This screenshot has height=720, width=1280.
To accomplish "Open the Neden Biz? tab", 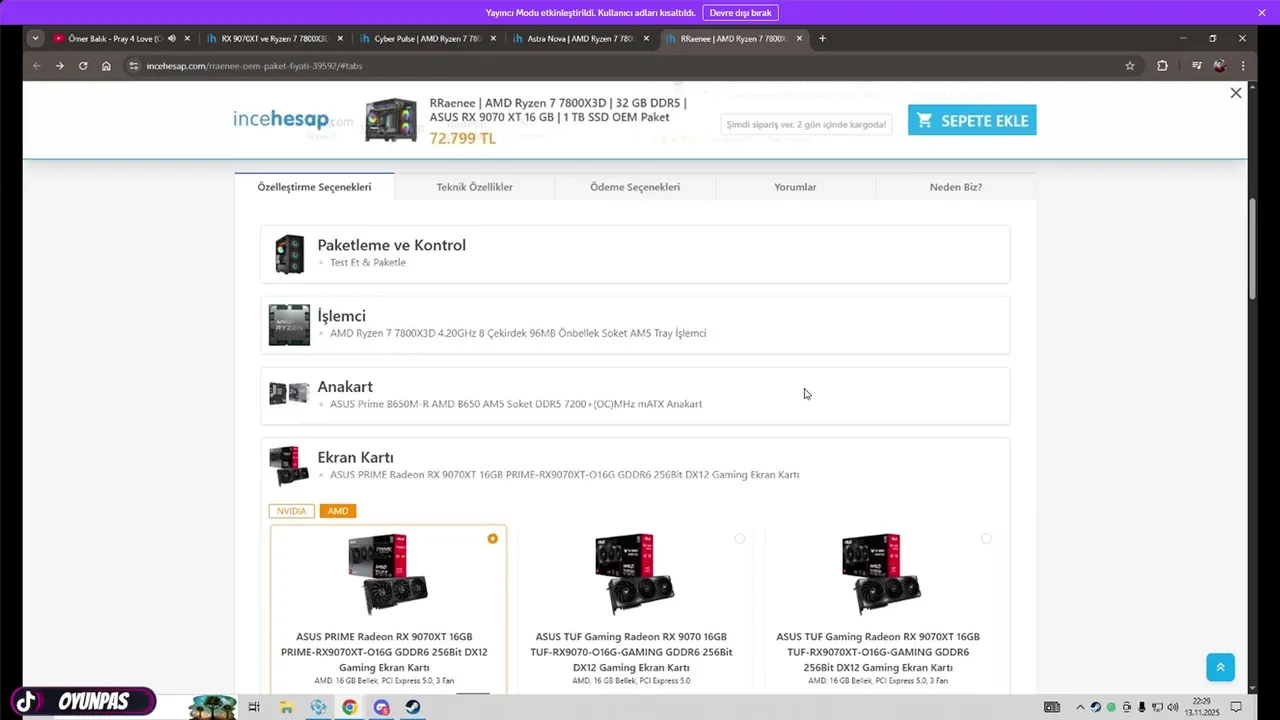I will 956,187.
